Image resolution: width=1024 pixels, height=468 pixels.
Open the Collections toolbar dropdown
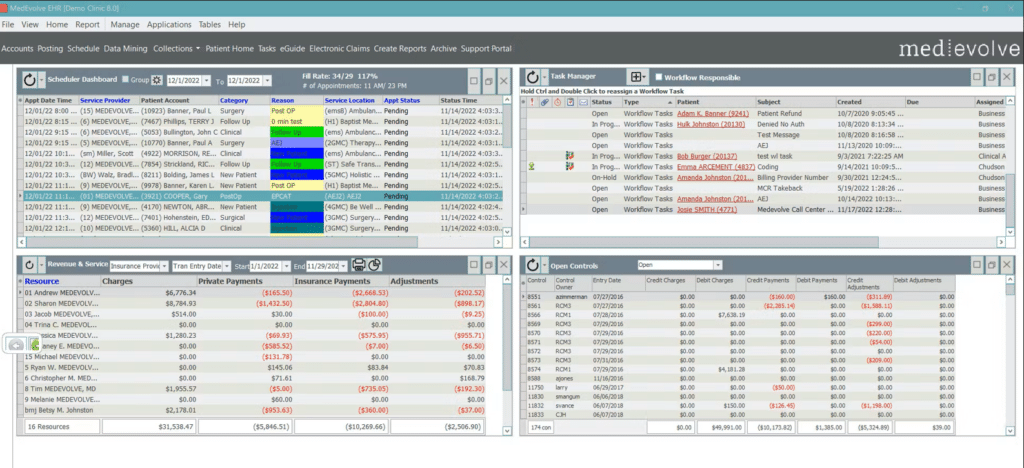pyautogui.click(x=176, y=48)
